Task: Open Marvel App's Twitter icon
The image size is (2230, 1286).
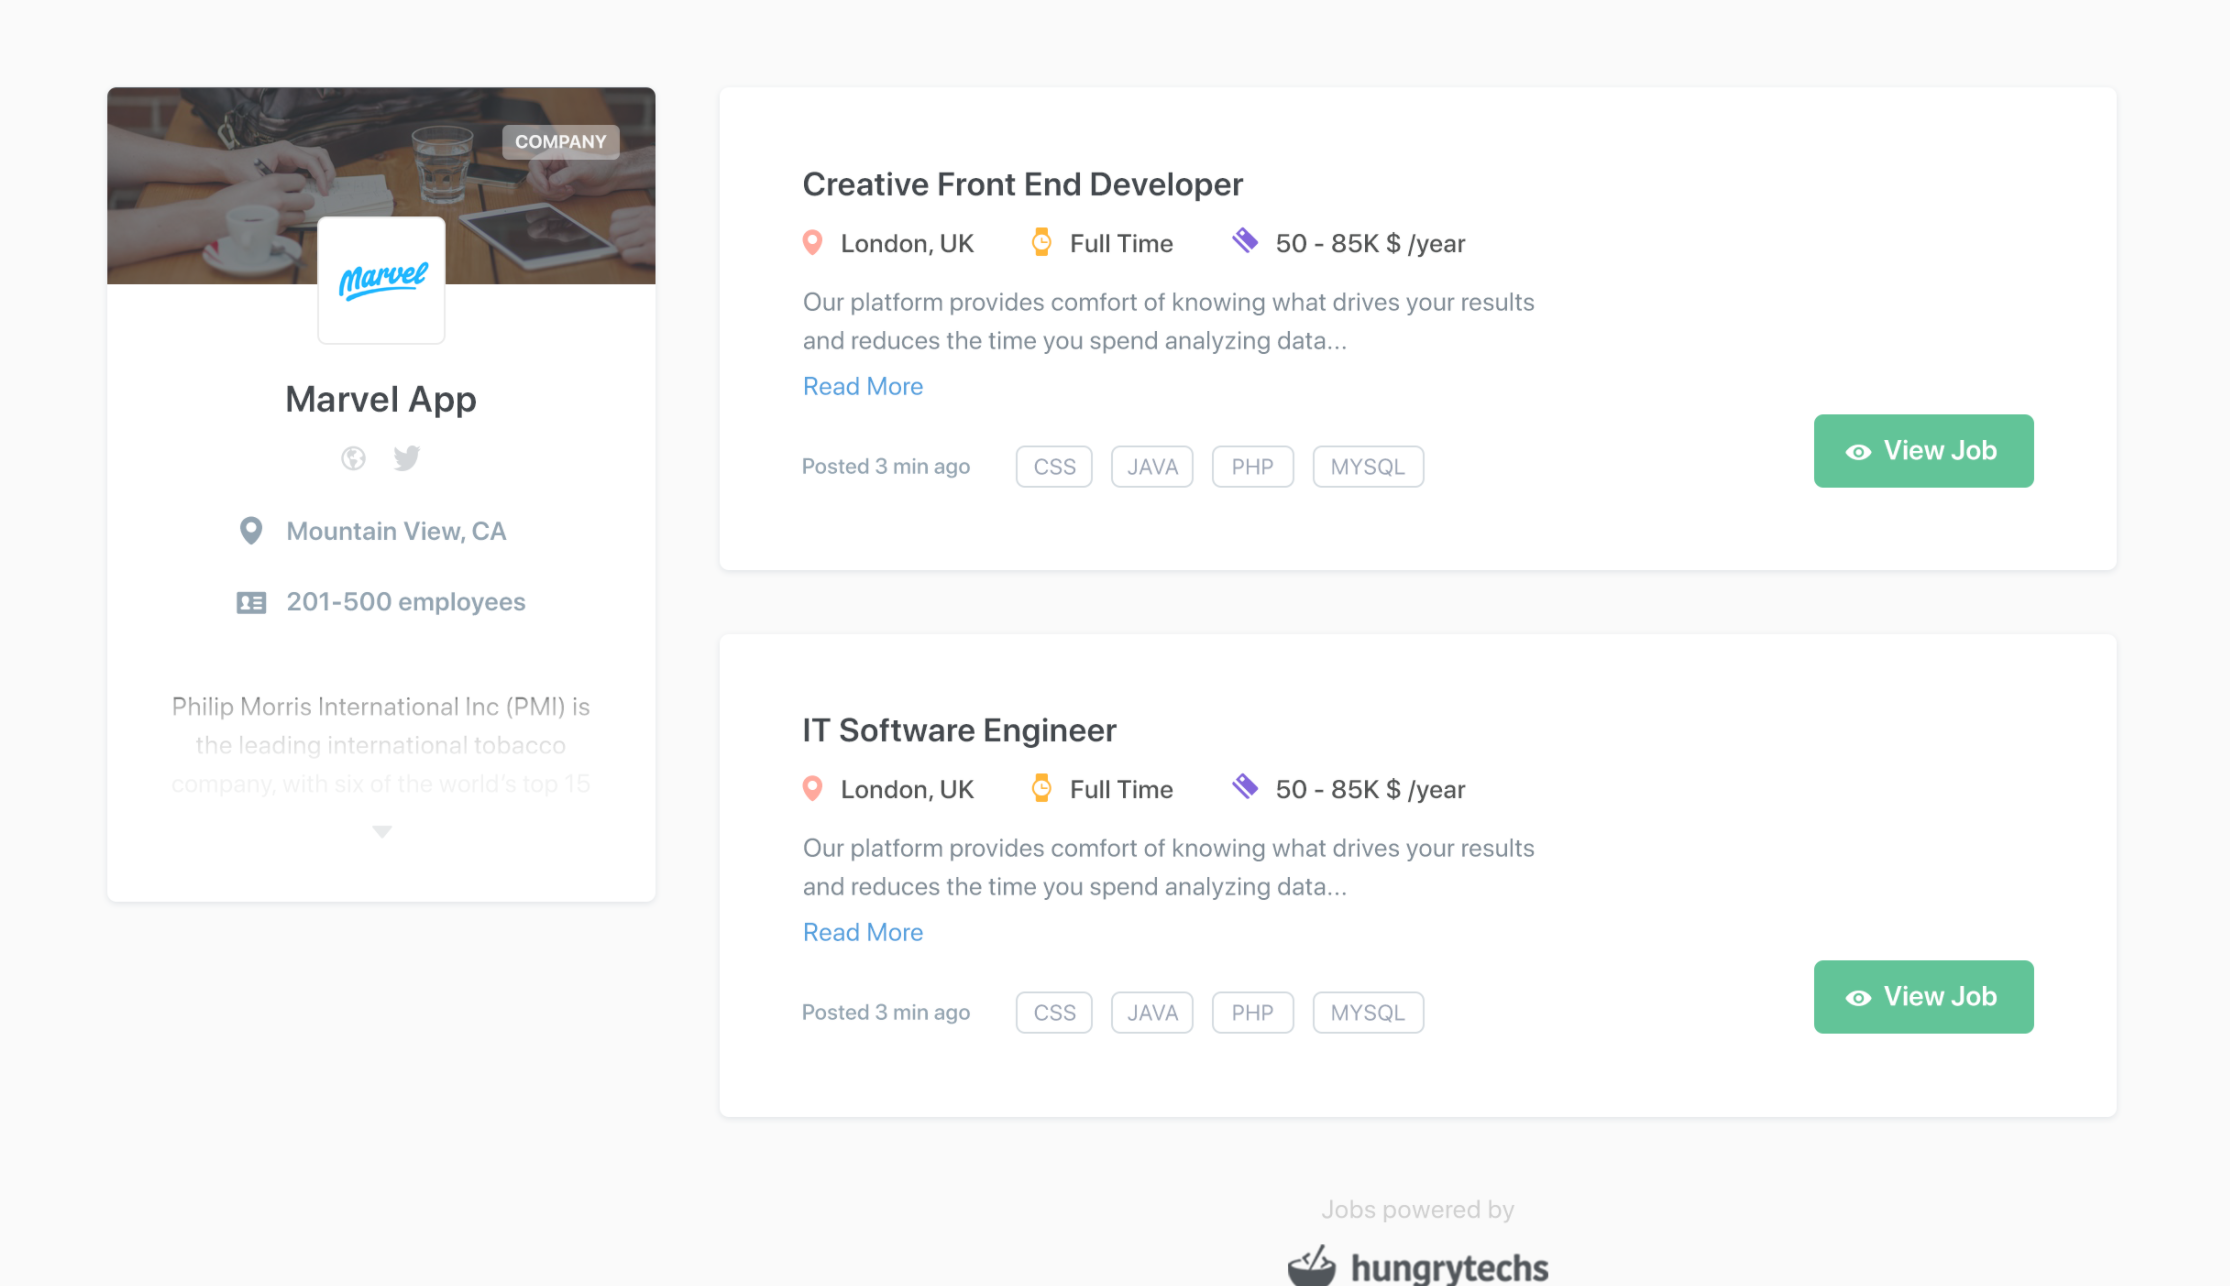Action: pyautogui.click(x=406, y=458)
